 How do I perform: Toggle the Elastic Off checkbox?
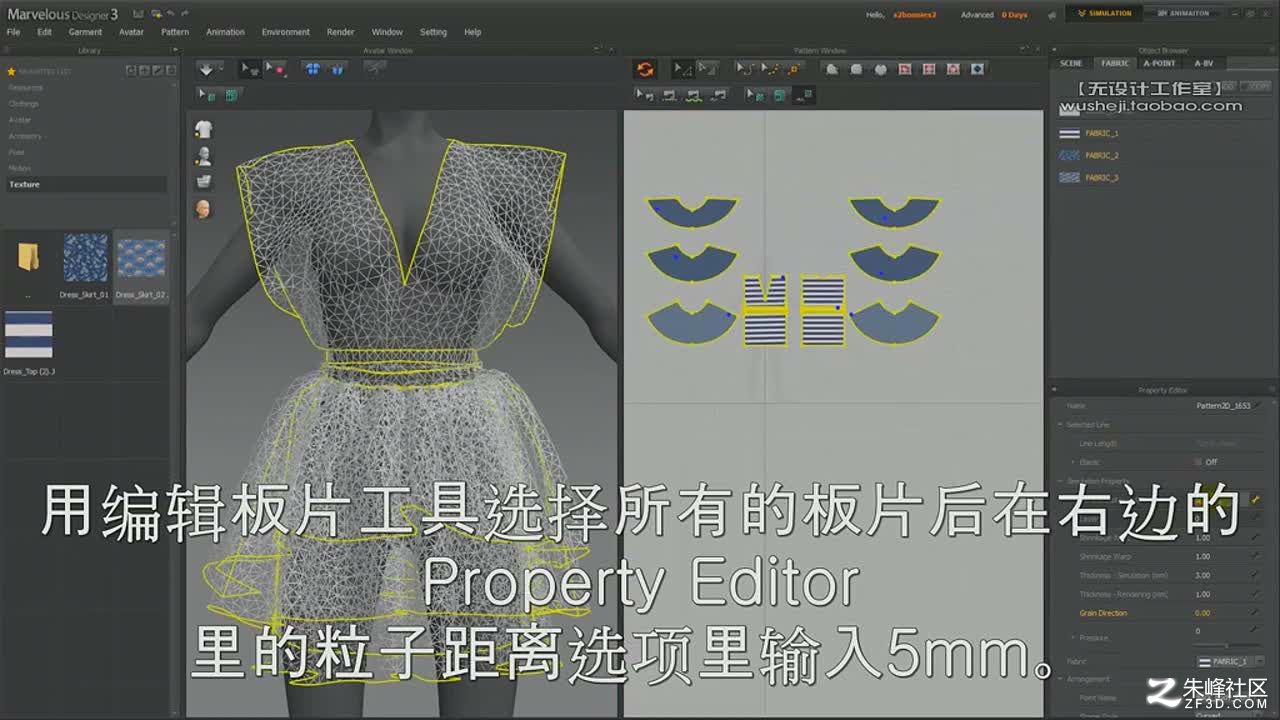1198,462
